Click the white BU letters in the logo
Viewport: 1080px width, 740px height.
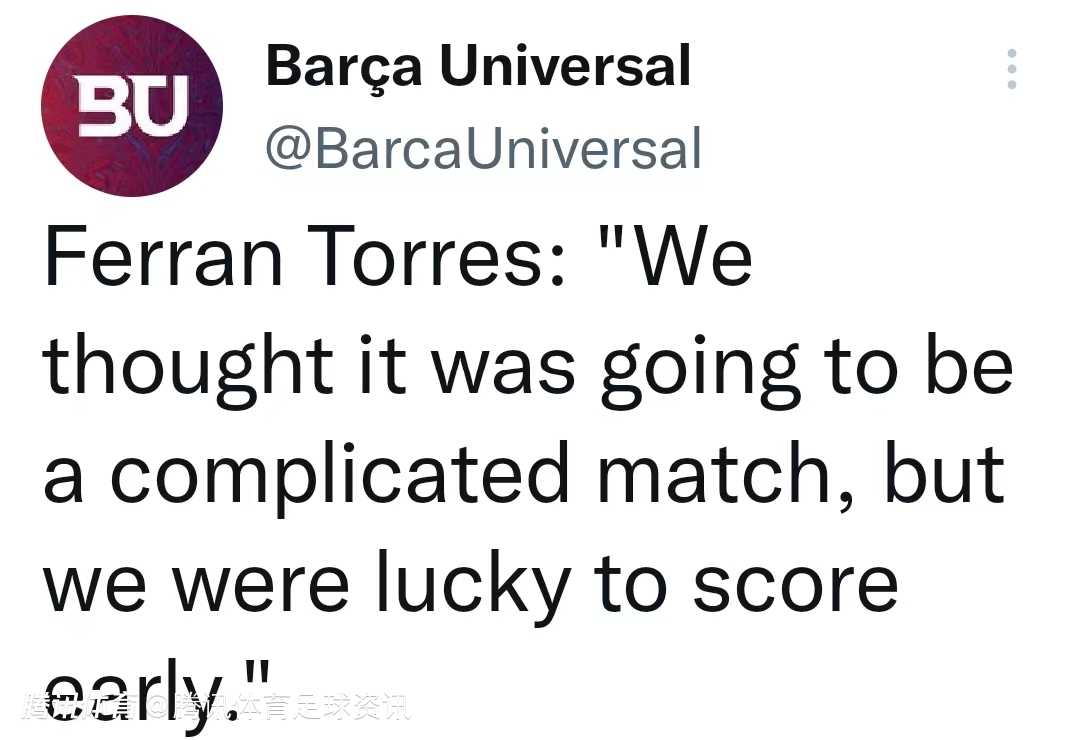(133, 107)
